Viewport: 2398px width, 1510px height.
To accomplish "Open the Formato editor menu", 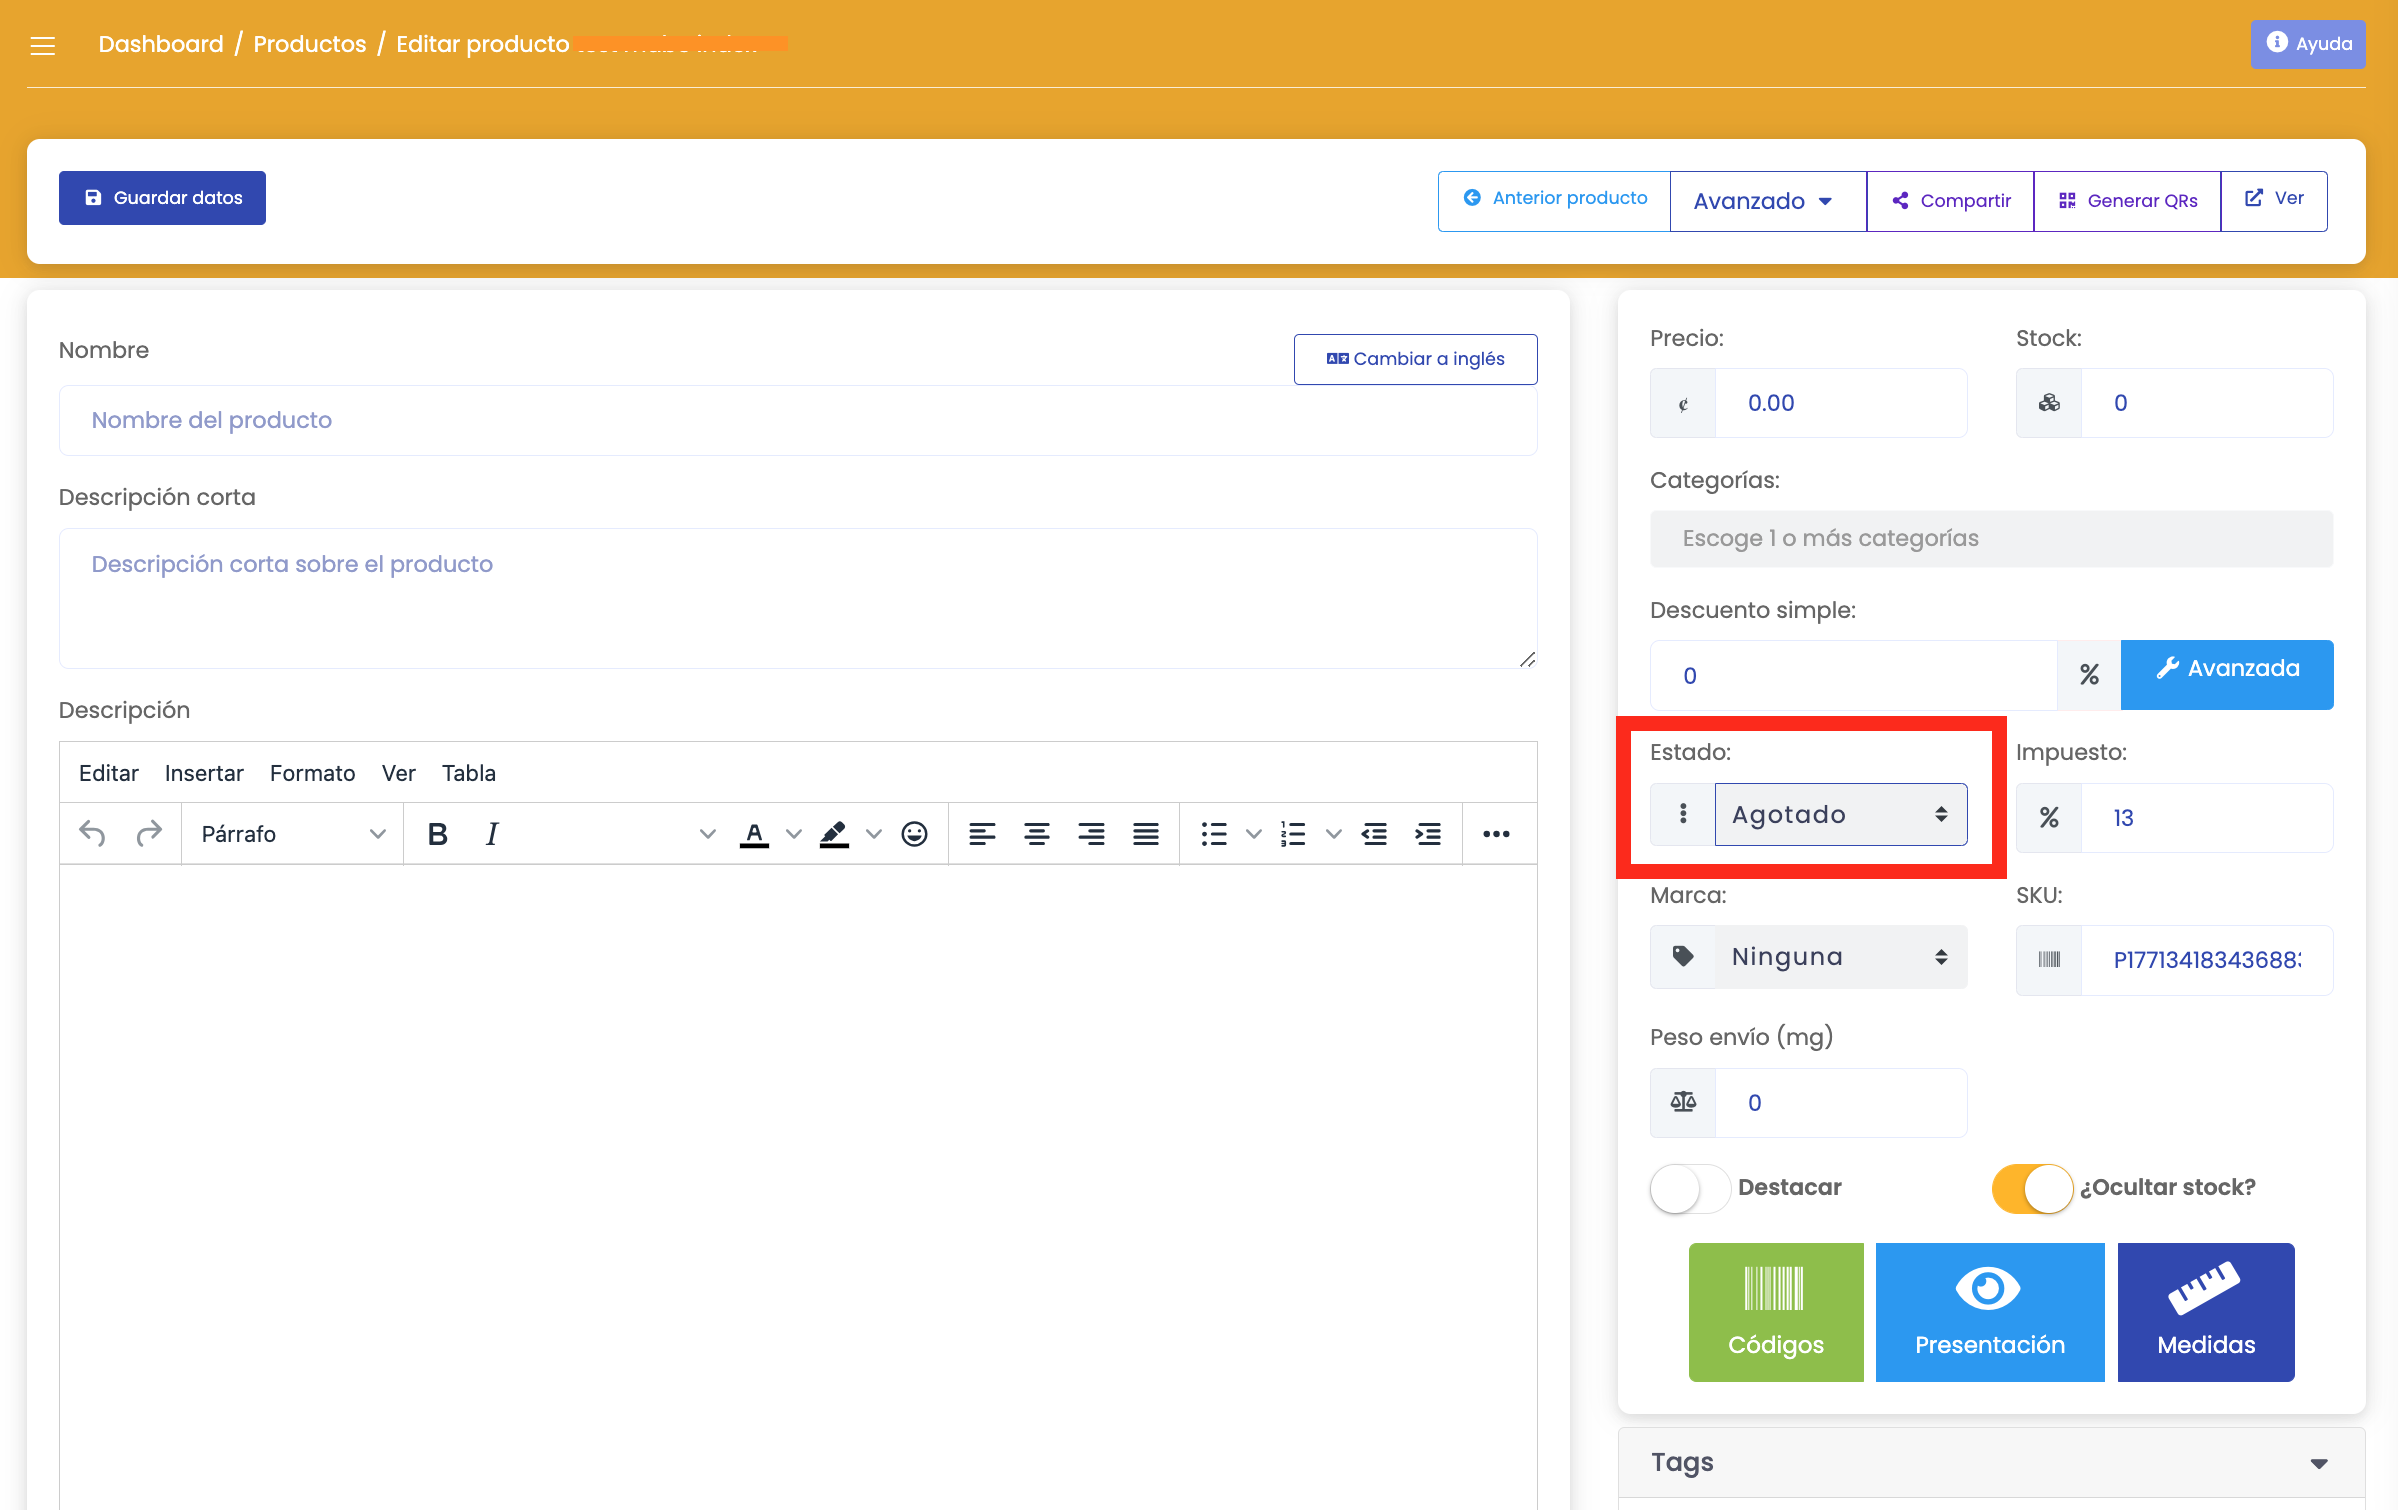I will [x=312, y=773].
